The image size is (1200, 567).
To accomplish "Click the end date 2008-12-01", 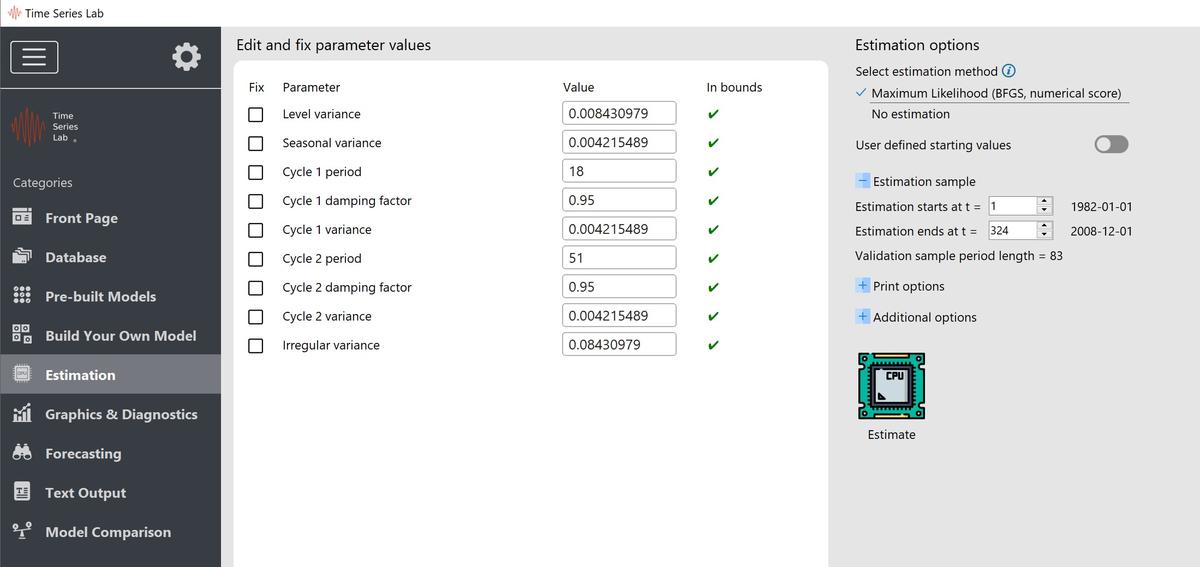I will coord(1101,231).
